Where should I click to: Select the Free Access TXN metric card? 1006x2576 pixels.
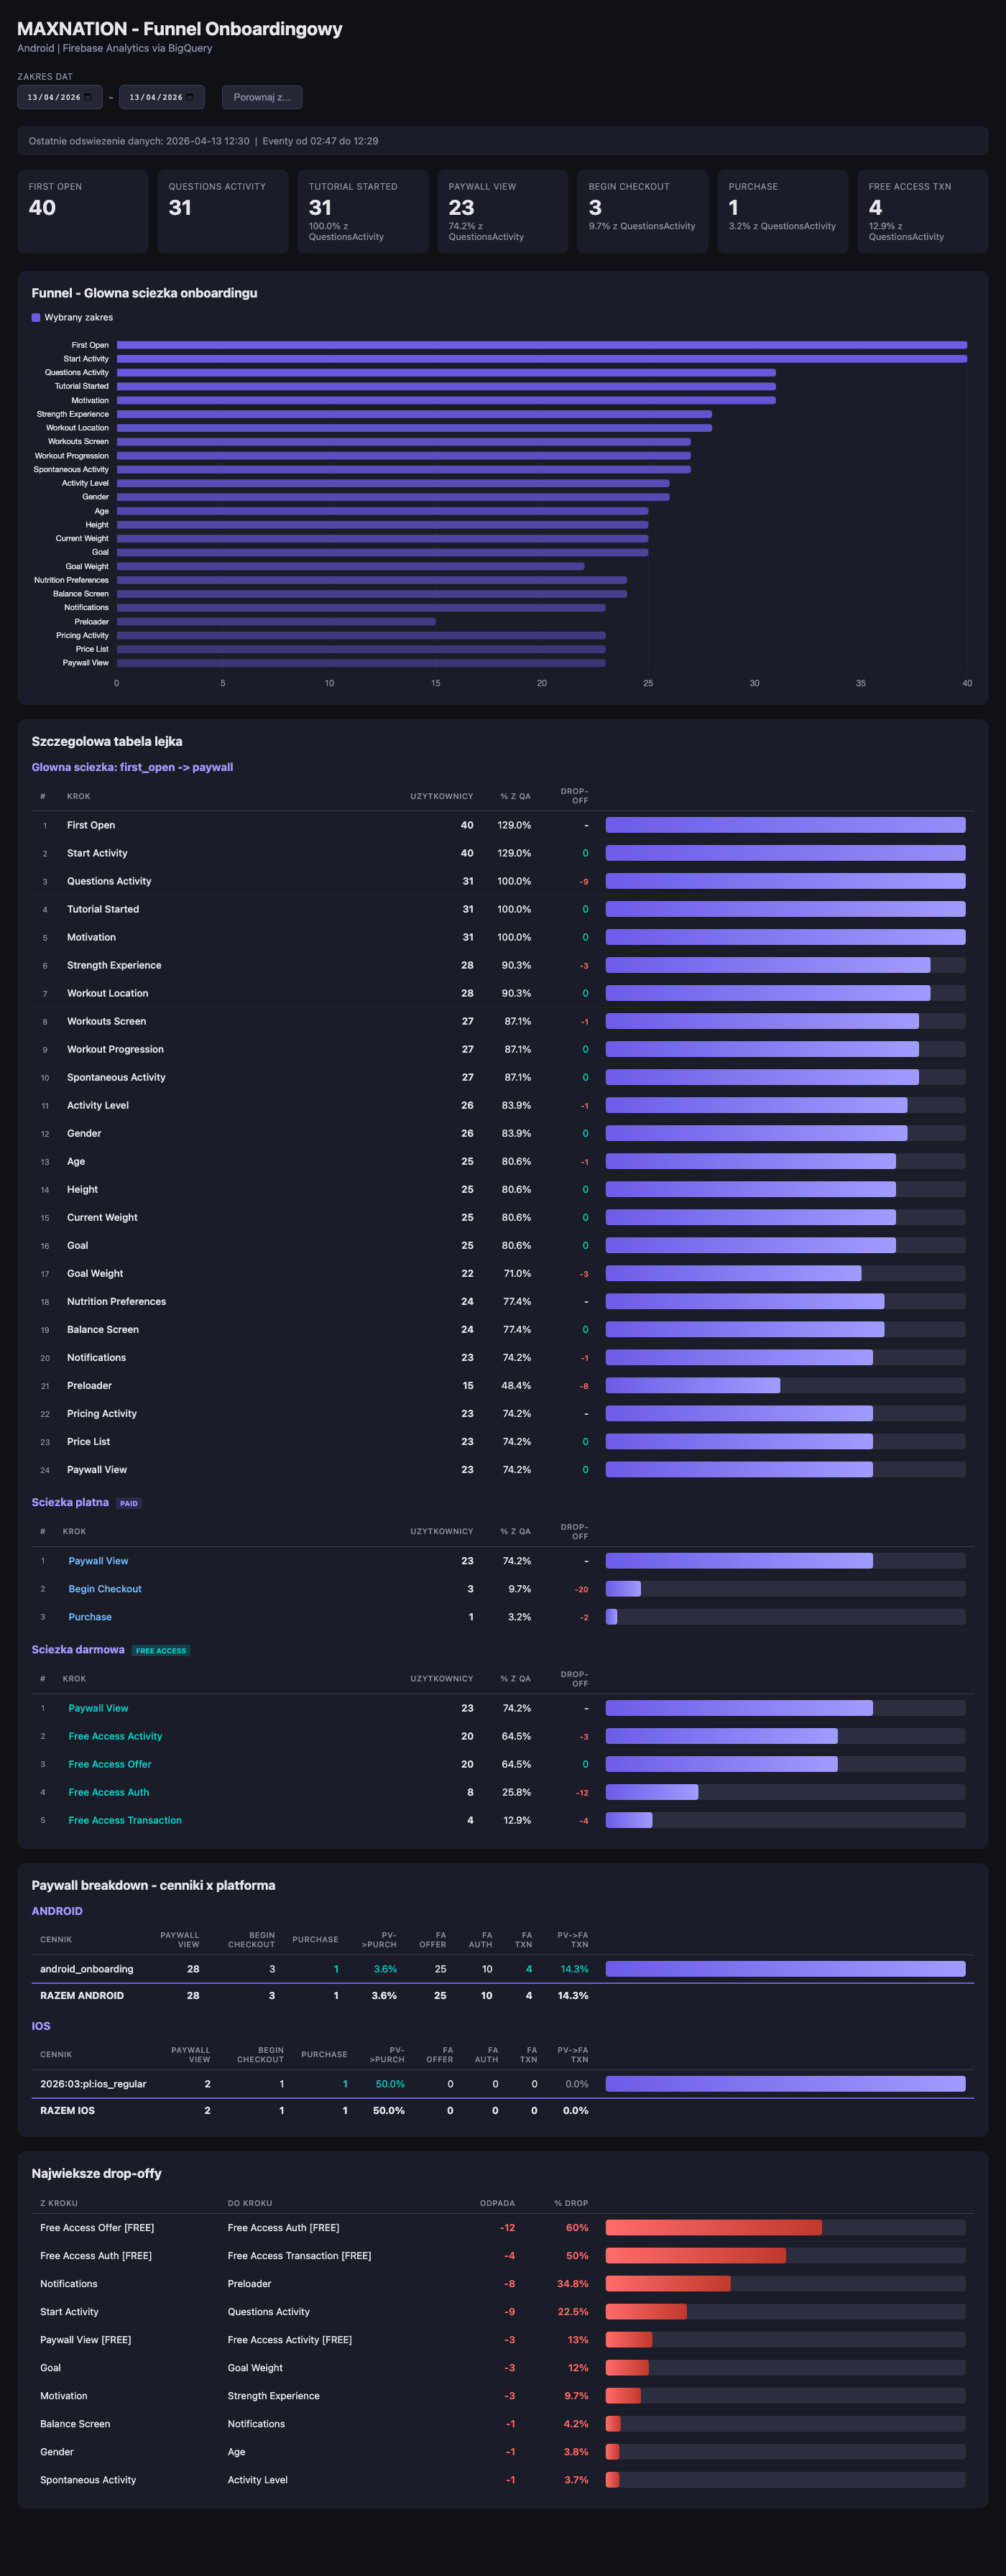[922, 211]
